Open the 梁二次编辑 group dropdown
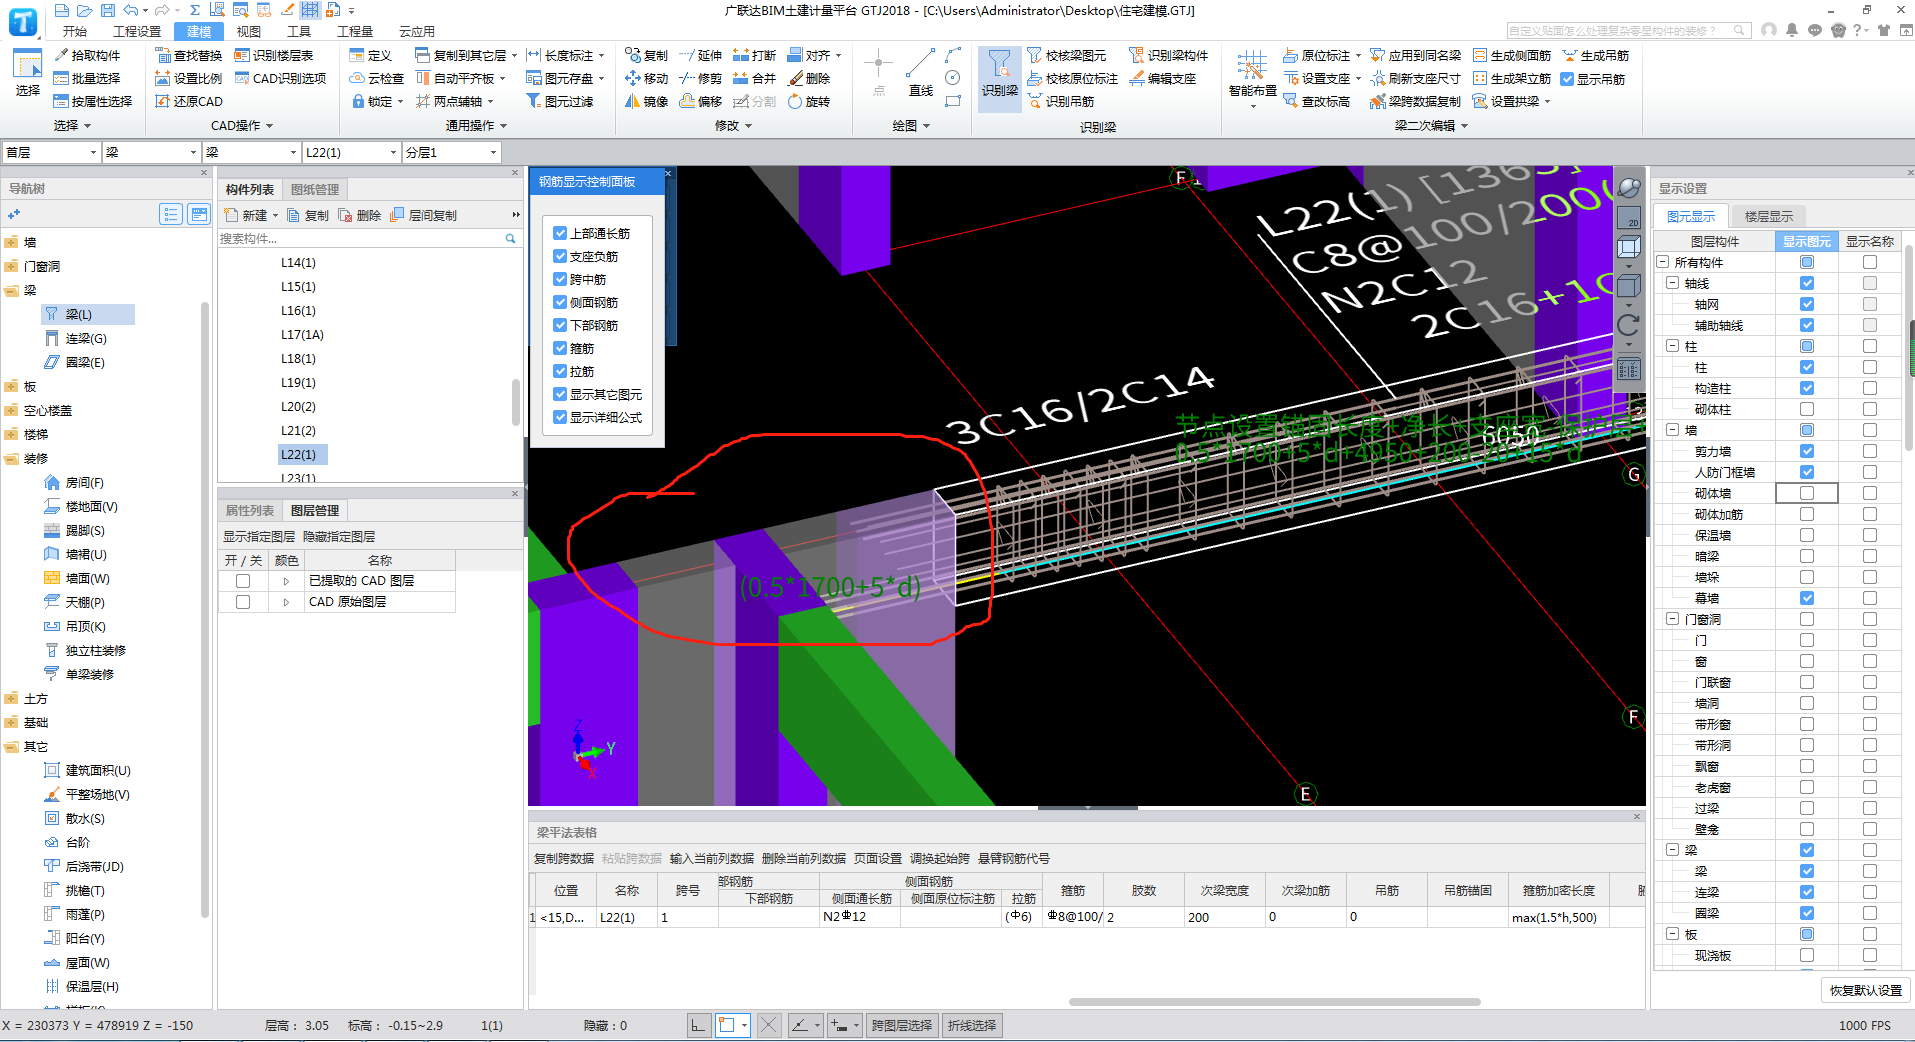 point(1465,126)
